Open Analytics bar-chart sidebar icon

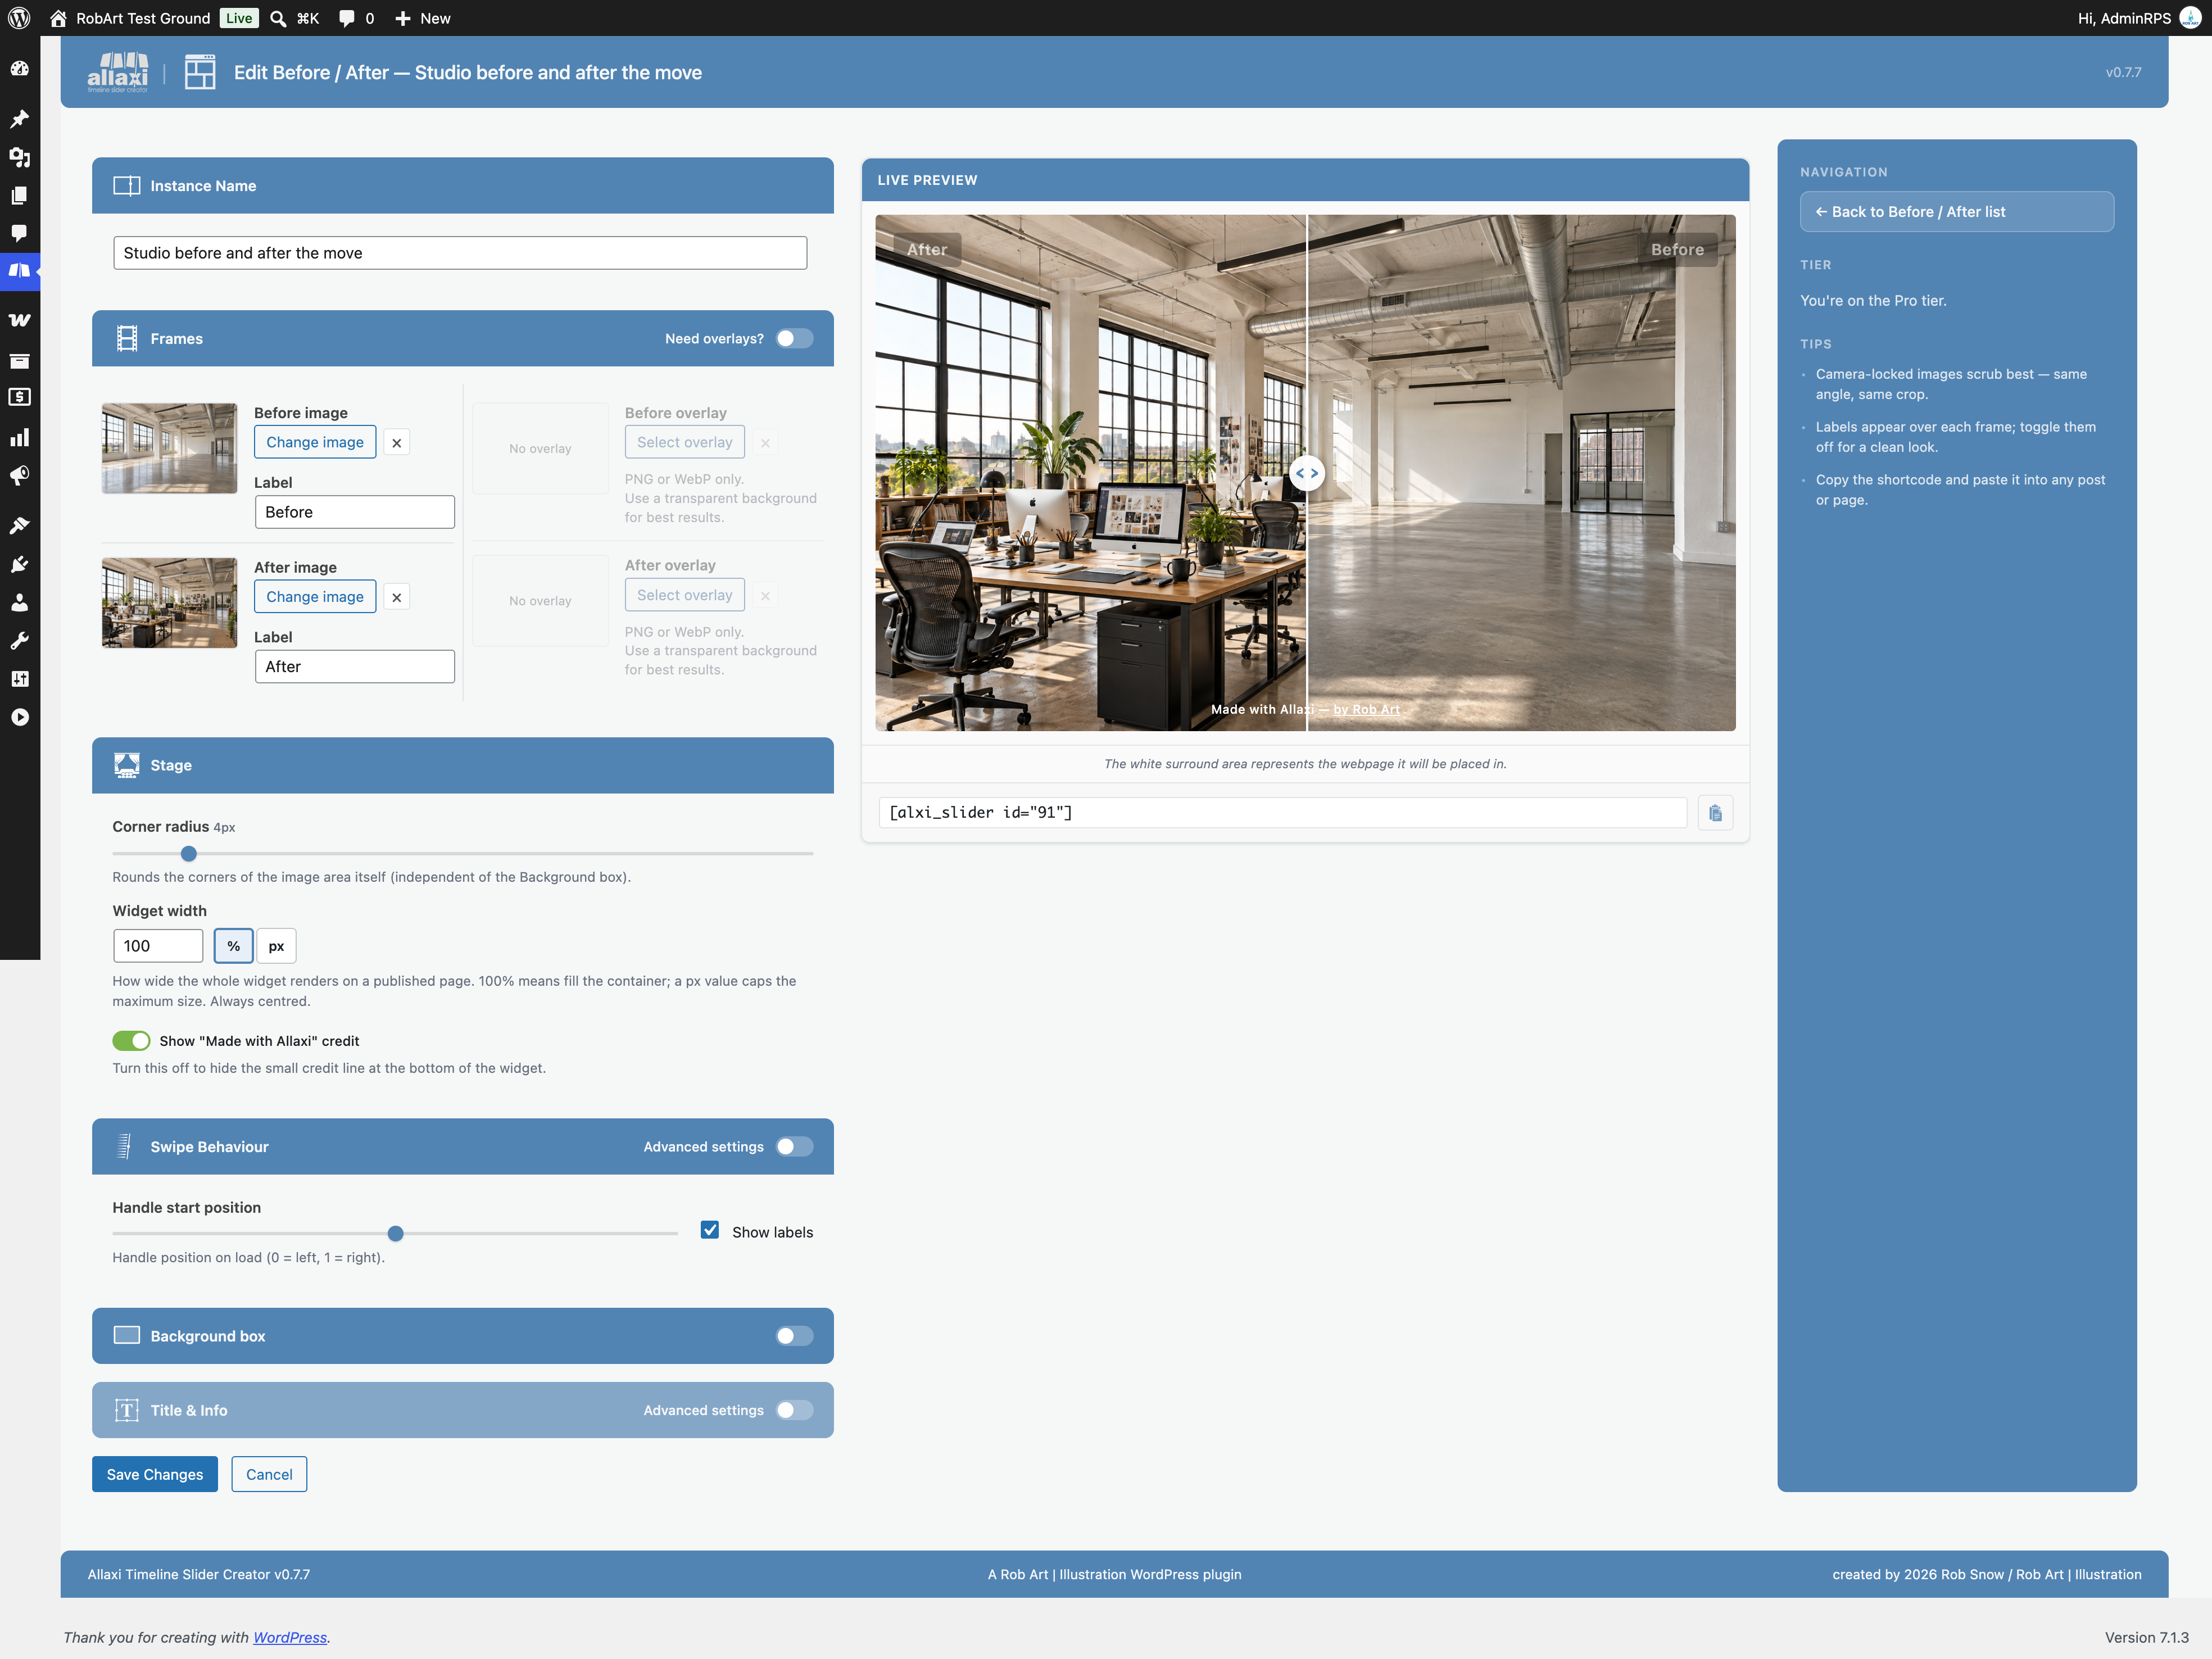point(19,437)
